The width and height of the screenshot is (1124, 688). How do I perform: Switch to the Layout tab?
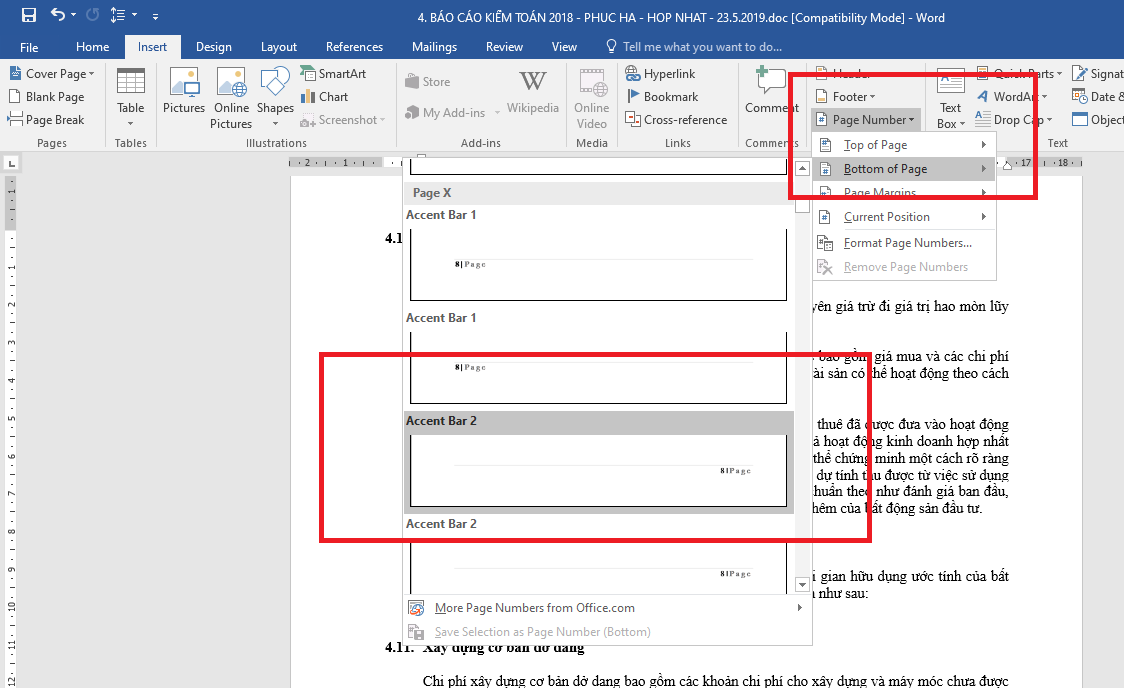pyautogui.click(x=279, y=47)
